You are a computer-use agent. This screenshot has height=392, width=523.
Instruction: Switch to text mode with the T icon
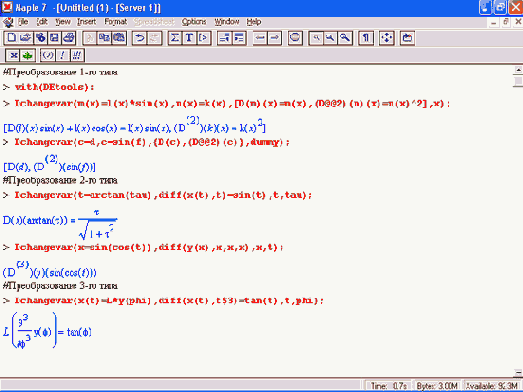189,38
